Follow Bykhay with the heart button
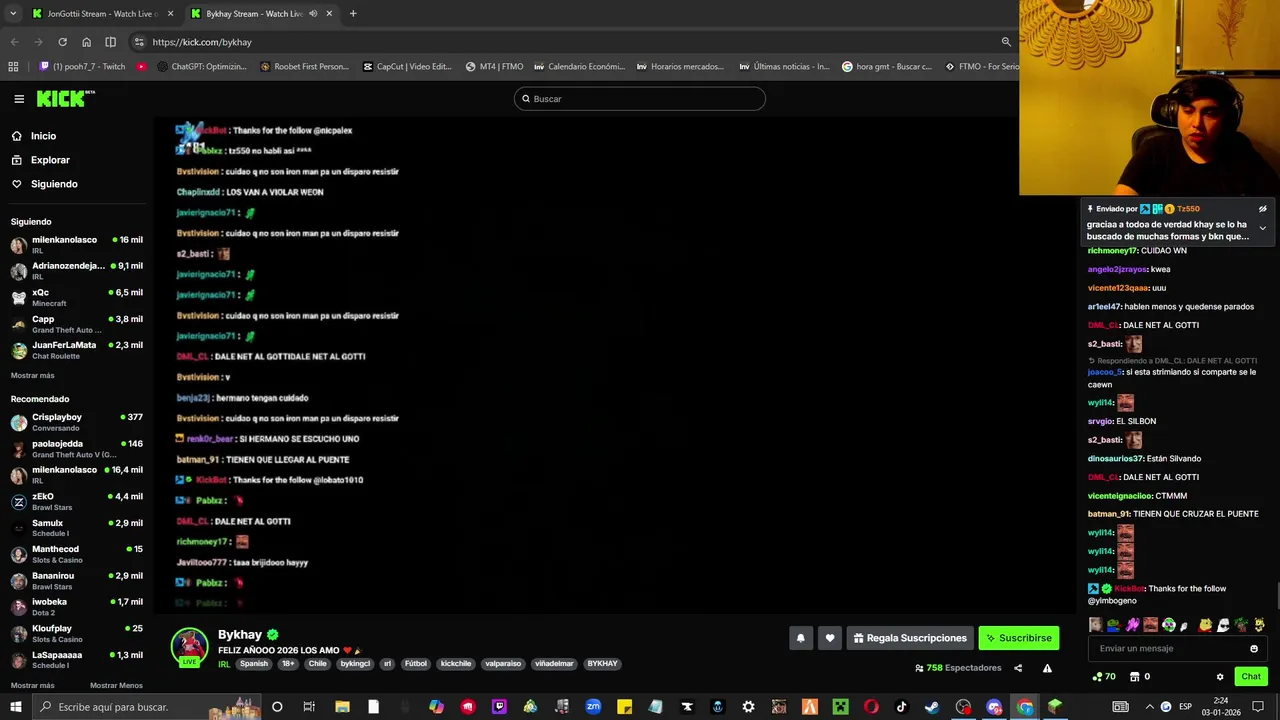1280x720 pixels. coord(829,638)
